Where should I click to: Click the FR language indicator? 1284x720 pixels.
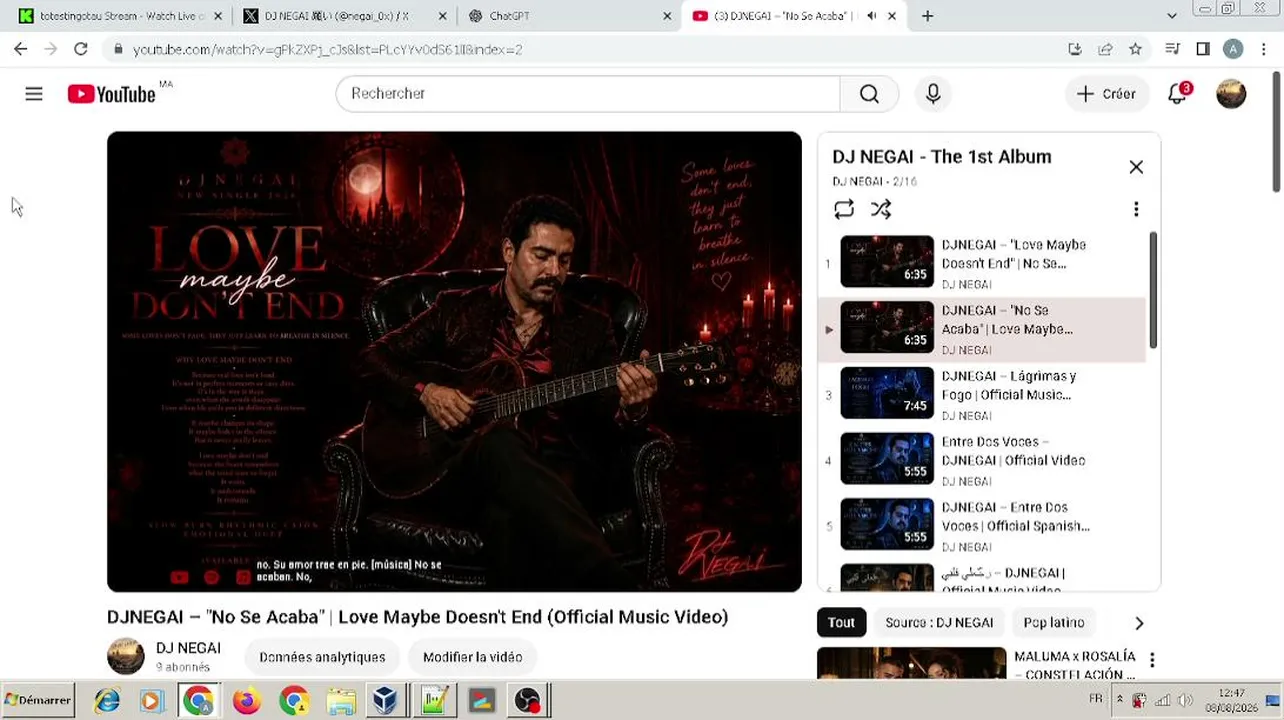(1096, 699)
